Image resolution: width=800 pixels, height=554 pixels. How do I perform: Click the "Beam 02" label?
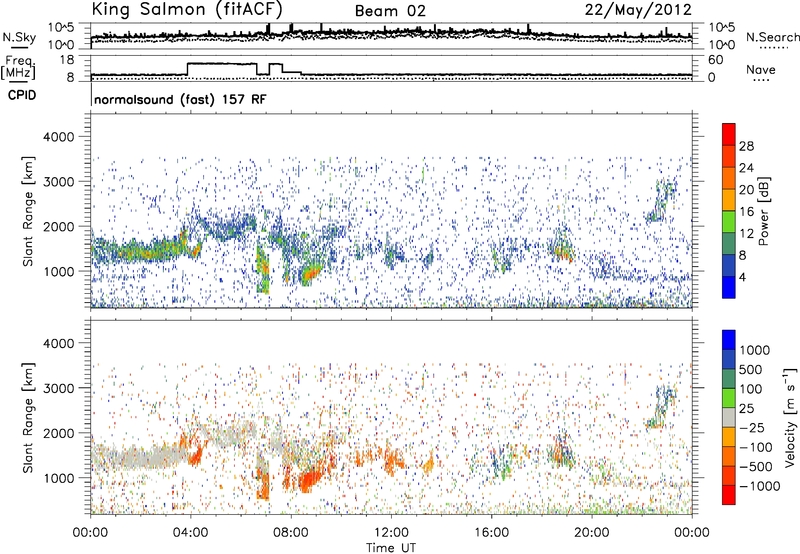click(x=390, y=11)
